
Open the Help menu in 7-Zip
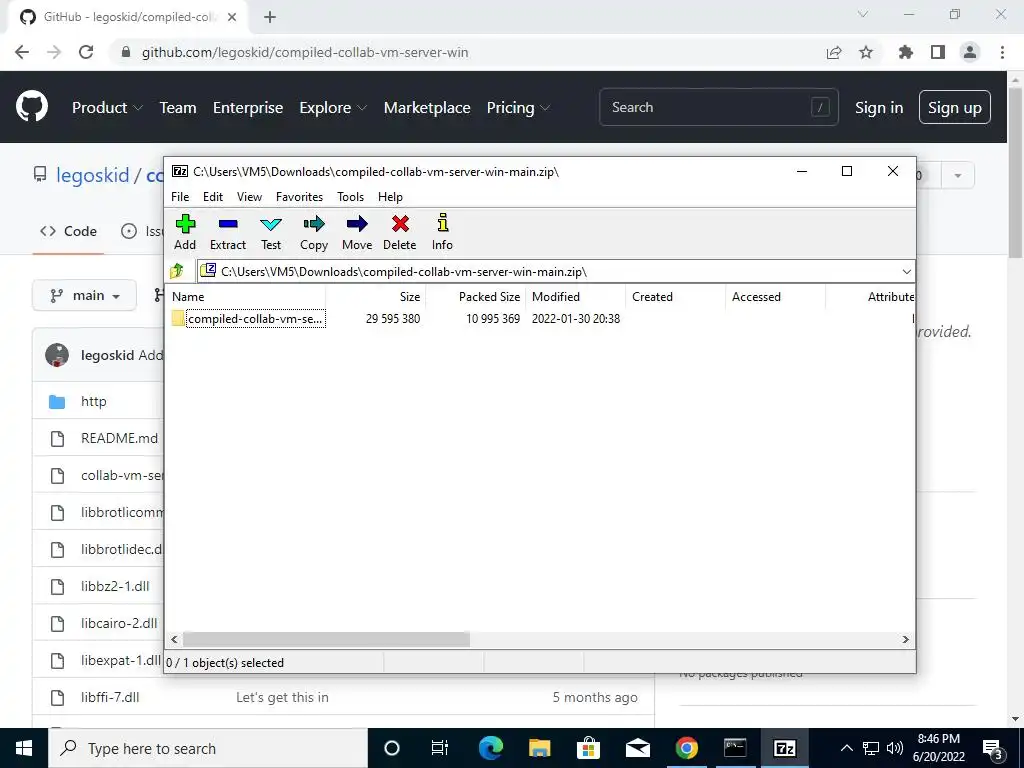tap(390, 197)
